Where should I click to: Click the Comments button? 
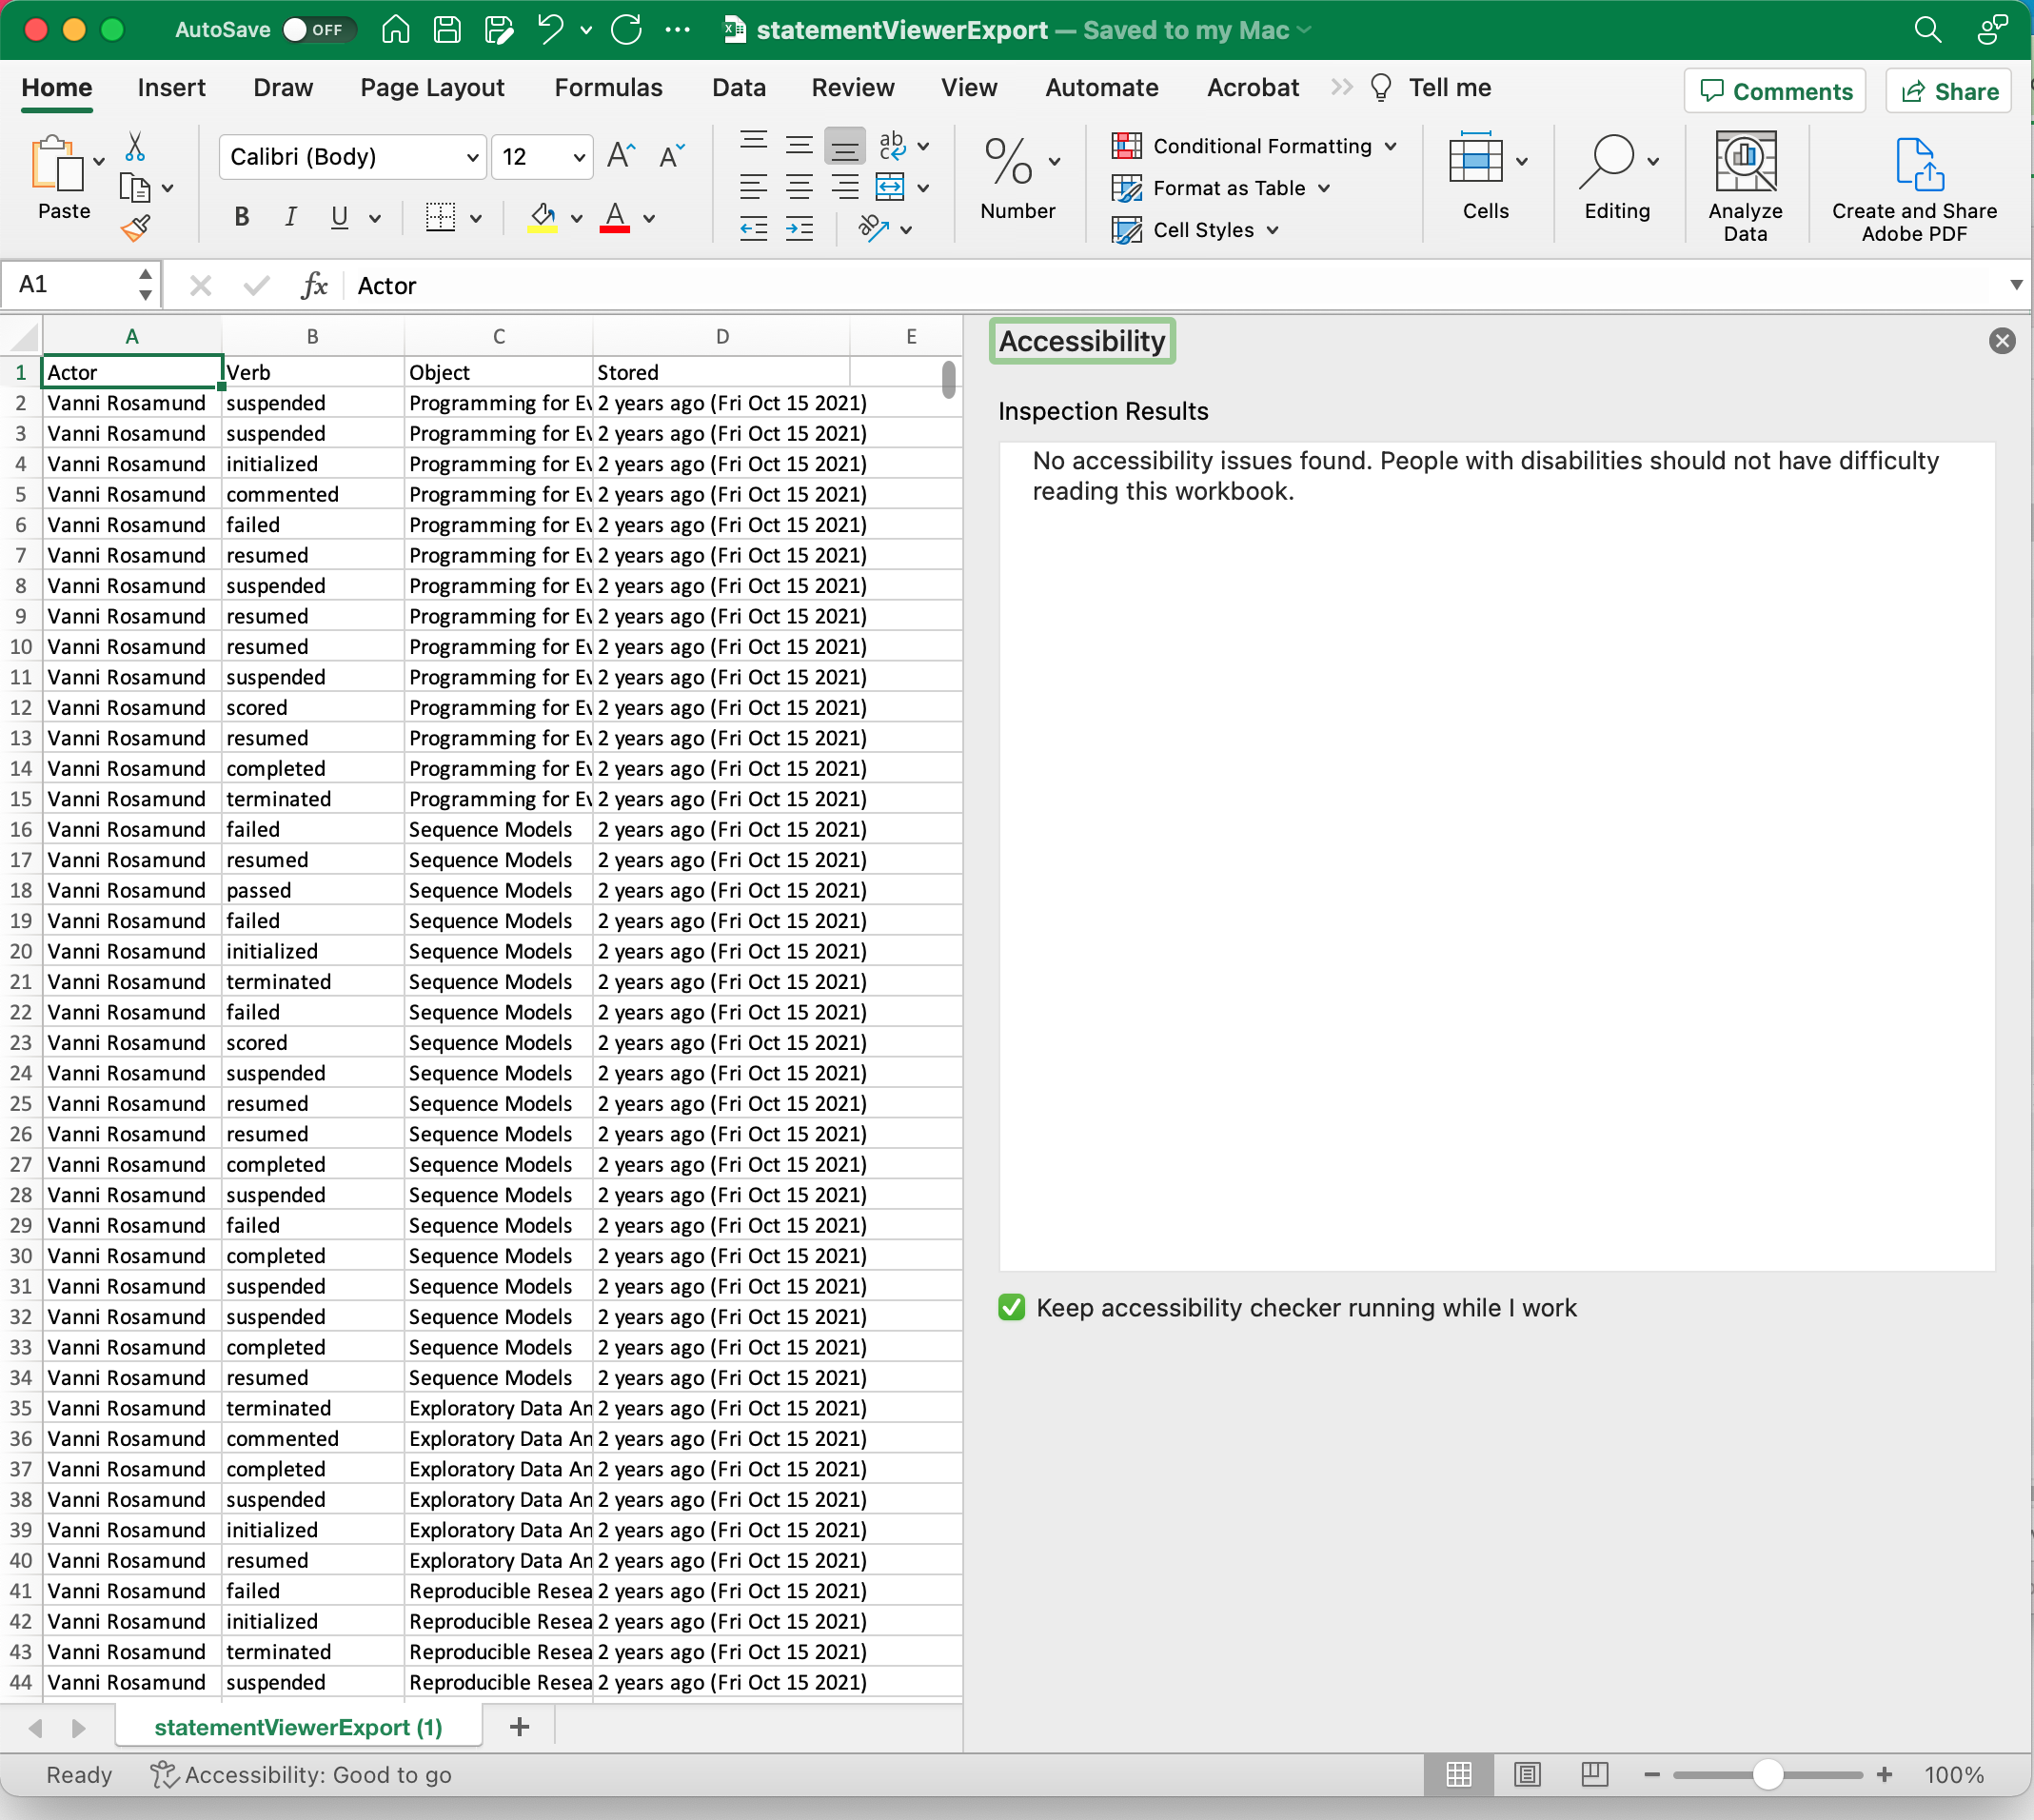(1775, 91)
